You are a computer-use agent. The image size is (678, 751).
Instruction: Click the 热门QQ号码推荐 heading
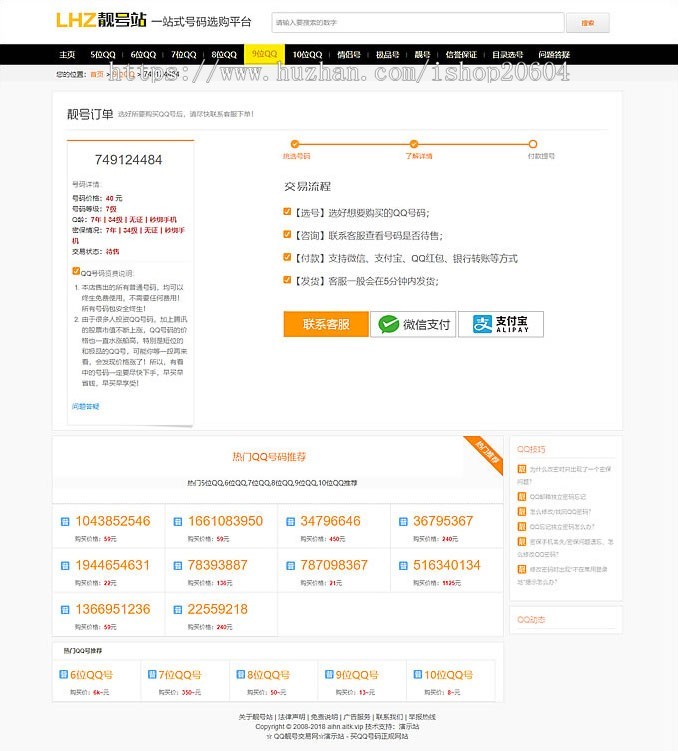pyautogui.click(x=269, y=457)
